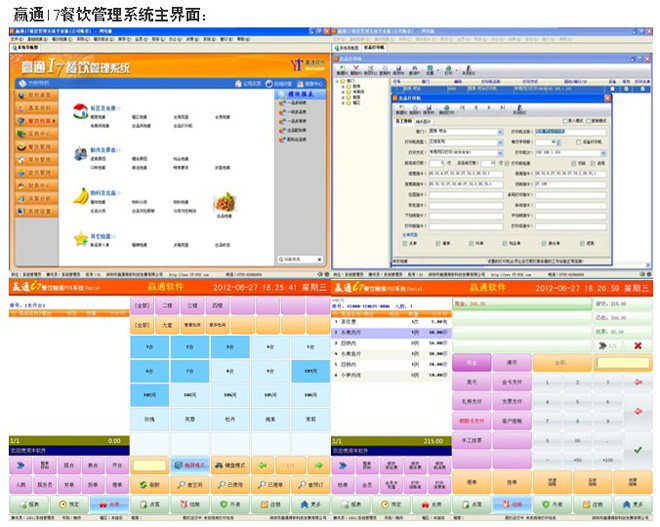The width and height of the screenshot is (660, 527).
Task: Filter tables by 大堂 area
Action: pos(167,325)
